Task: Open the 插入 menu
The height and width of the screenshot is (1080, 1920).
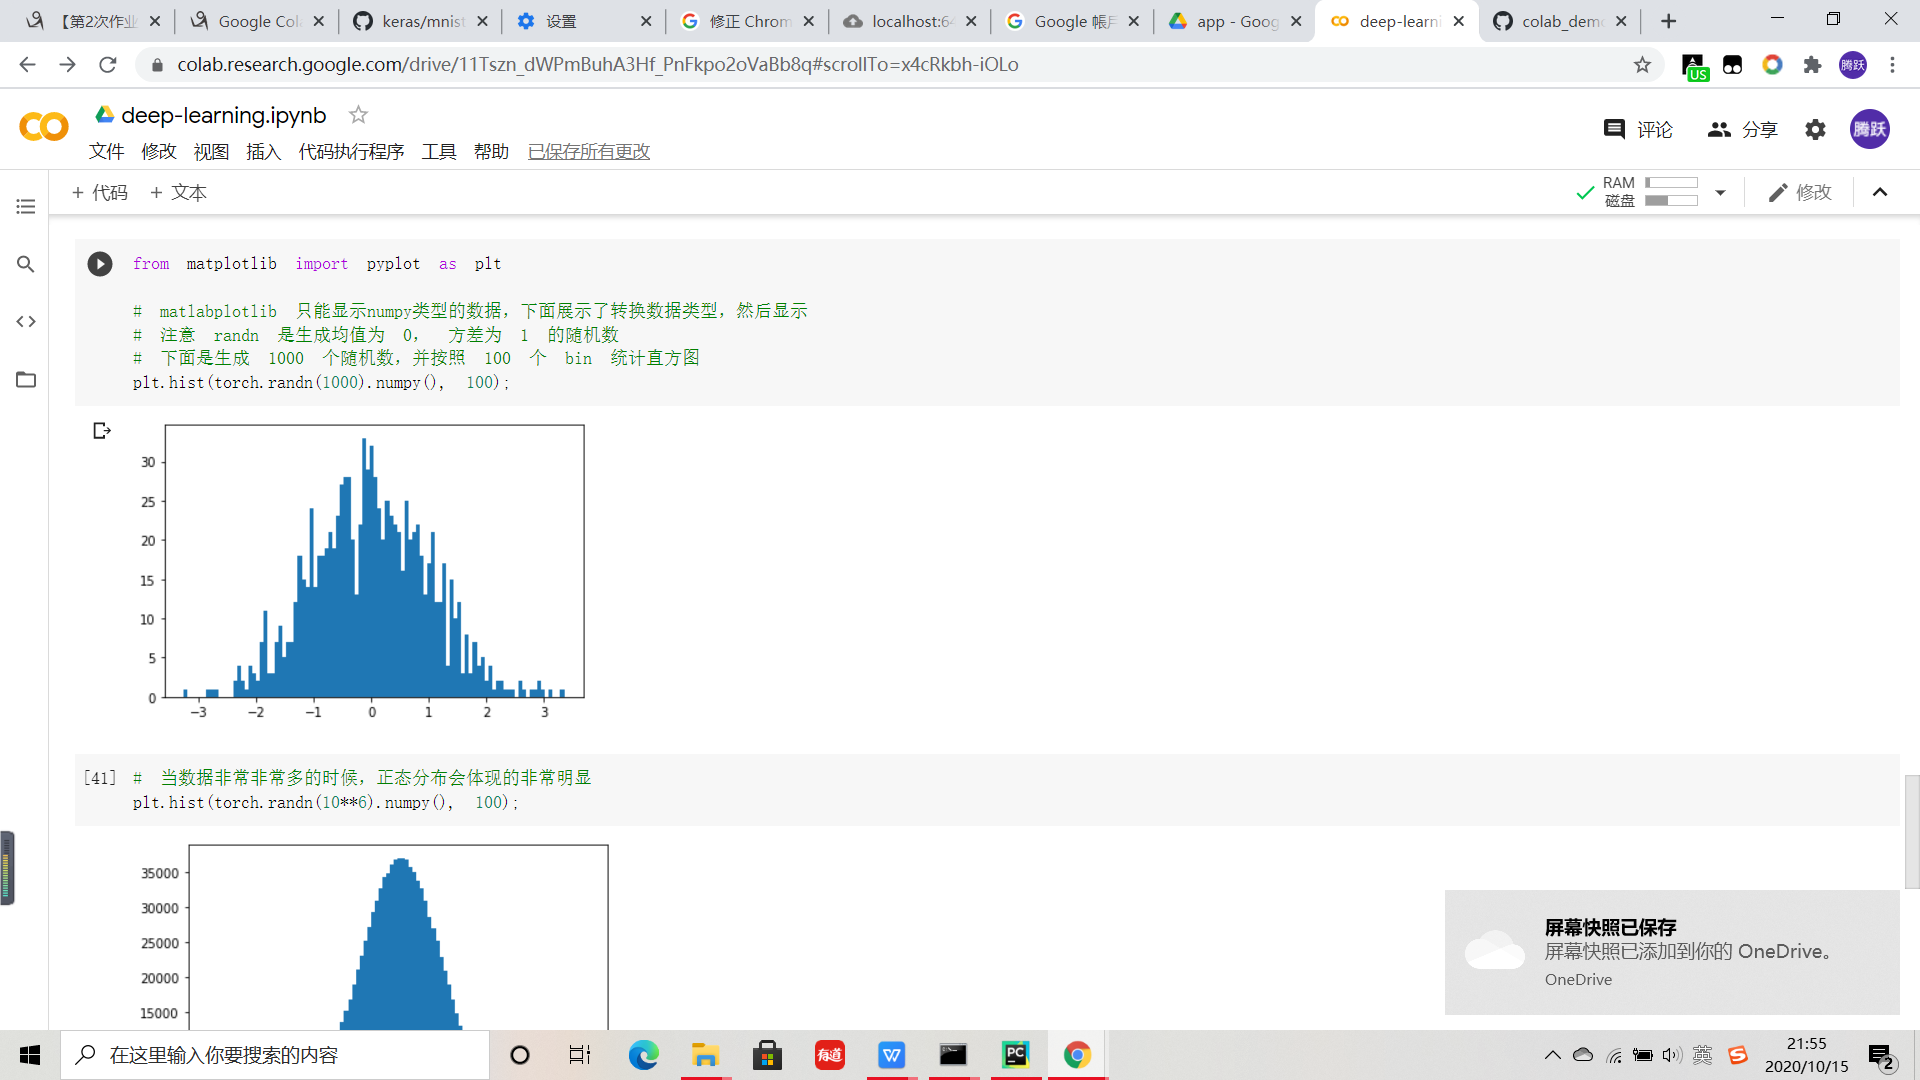Action: (263, 151)
